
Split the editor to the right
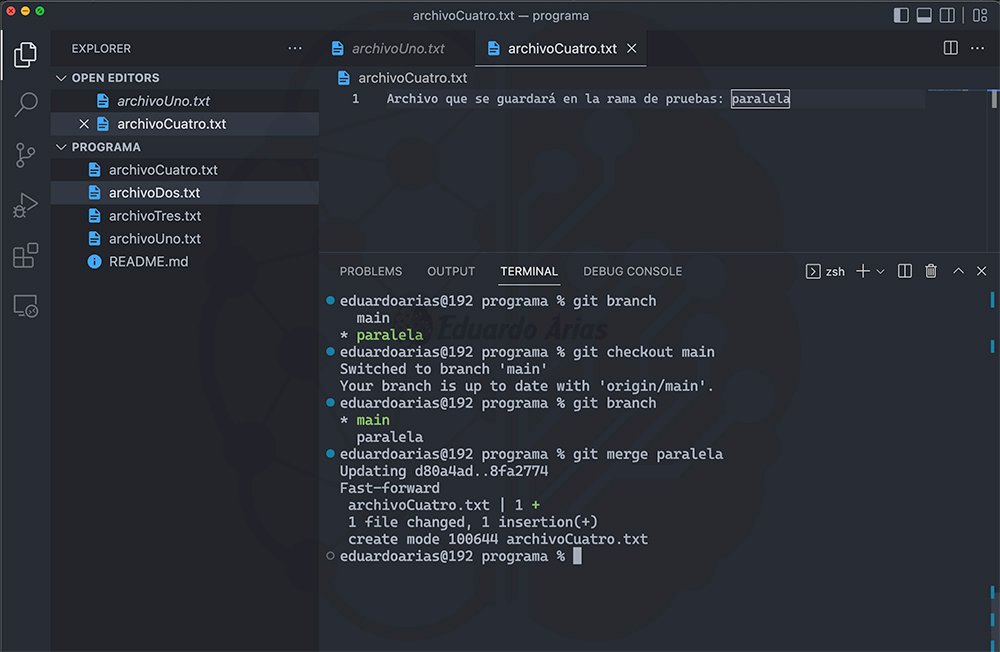(951, 48)
